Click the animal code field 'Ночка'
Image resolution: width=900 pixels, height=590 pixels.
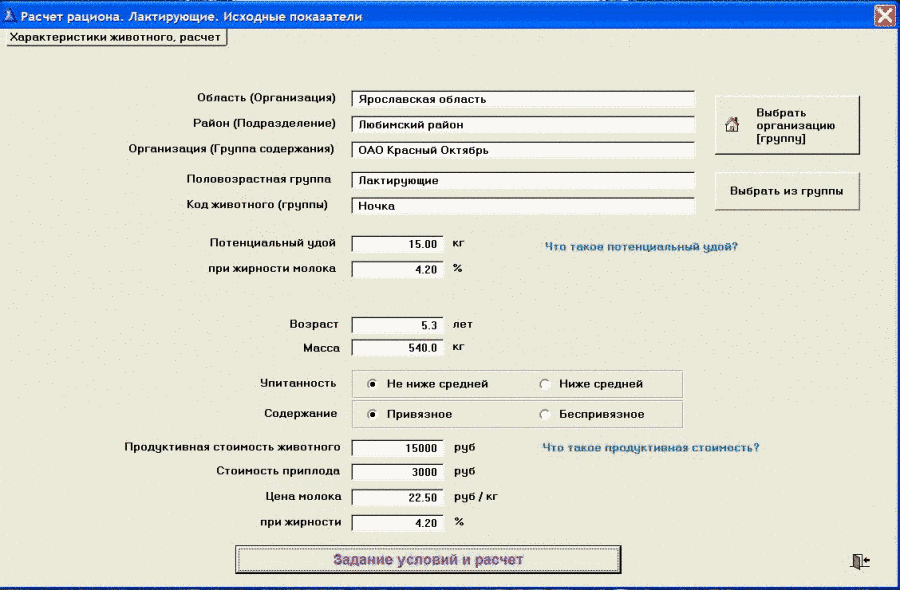523,206
